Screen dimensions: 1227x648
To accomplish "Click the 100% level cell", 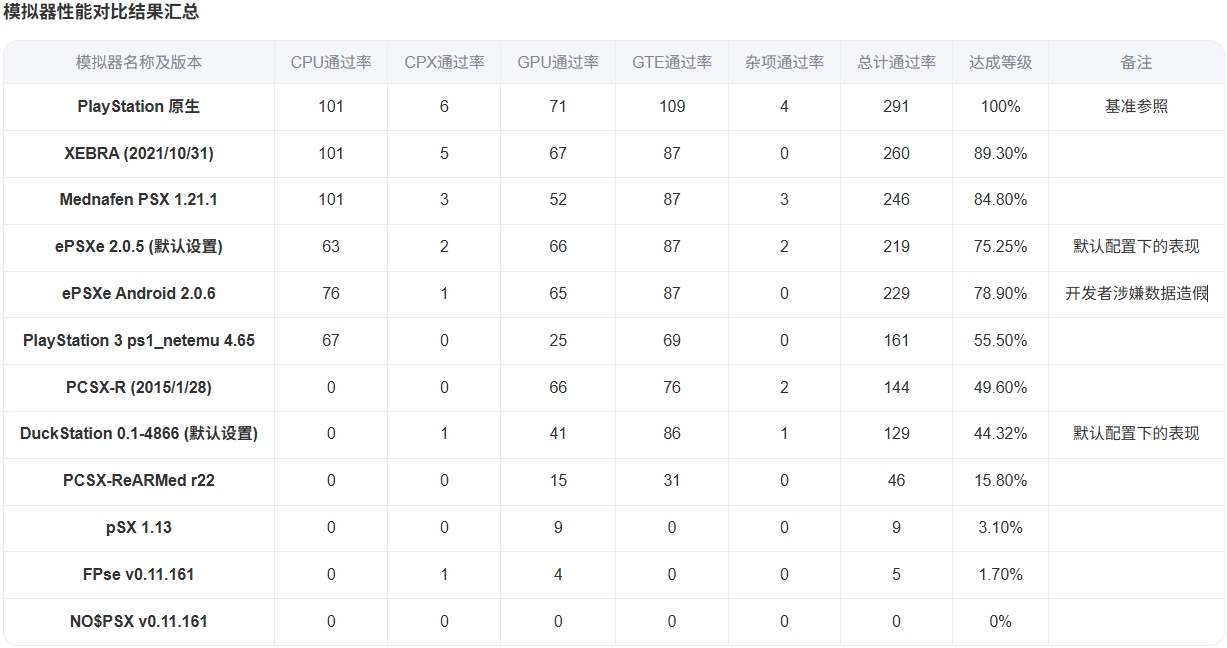I will (1000, 106).
